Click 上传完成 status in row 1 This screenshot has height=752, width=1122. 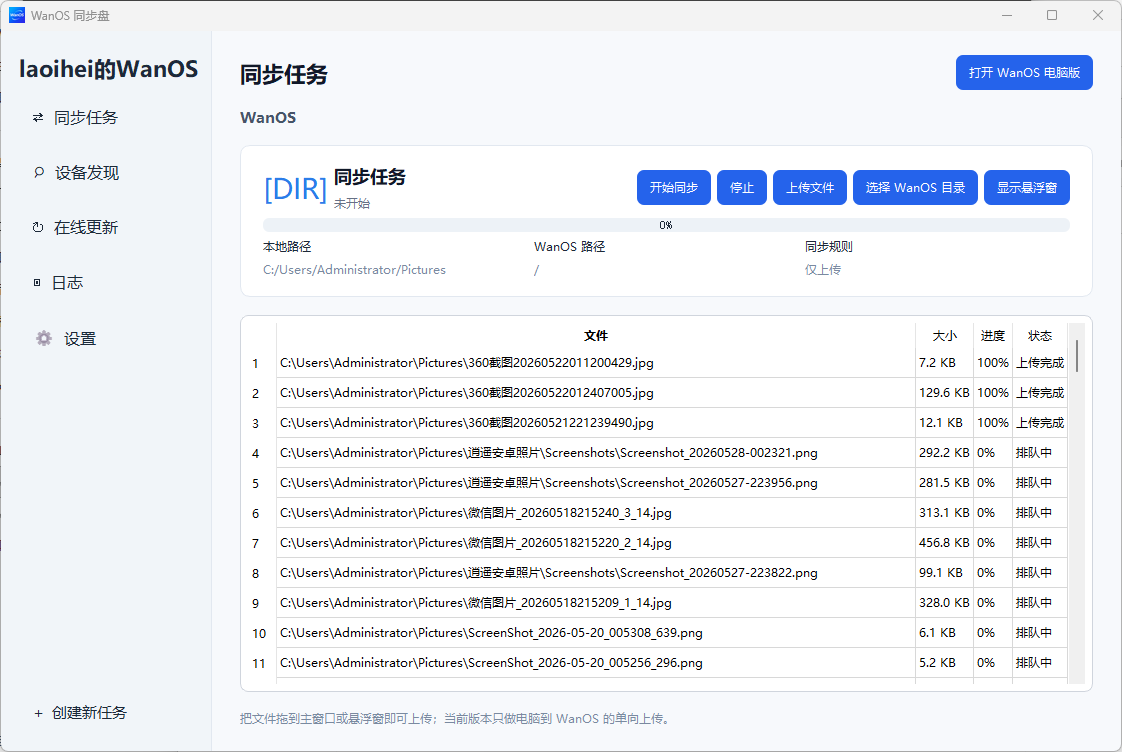coord(1040,363)
